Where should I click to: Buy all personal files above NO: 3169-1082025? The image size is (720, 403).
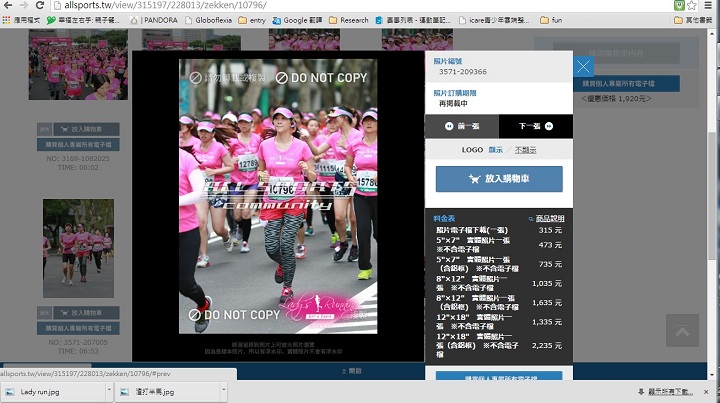(x=79, y=145)
